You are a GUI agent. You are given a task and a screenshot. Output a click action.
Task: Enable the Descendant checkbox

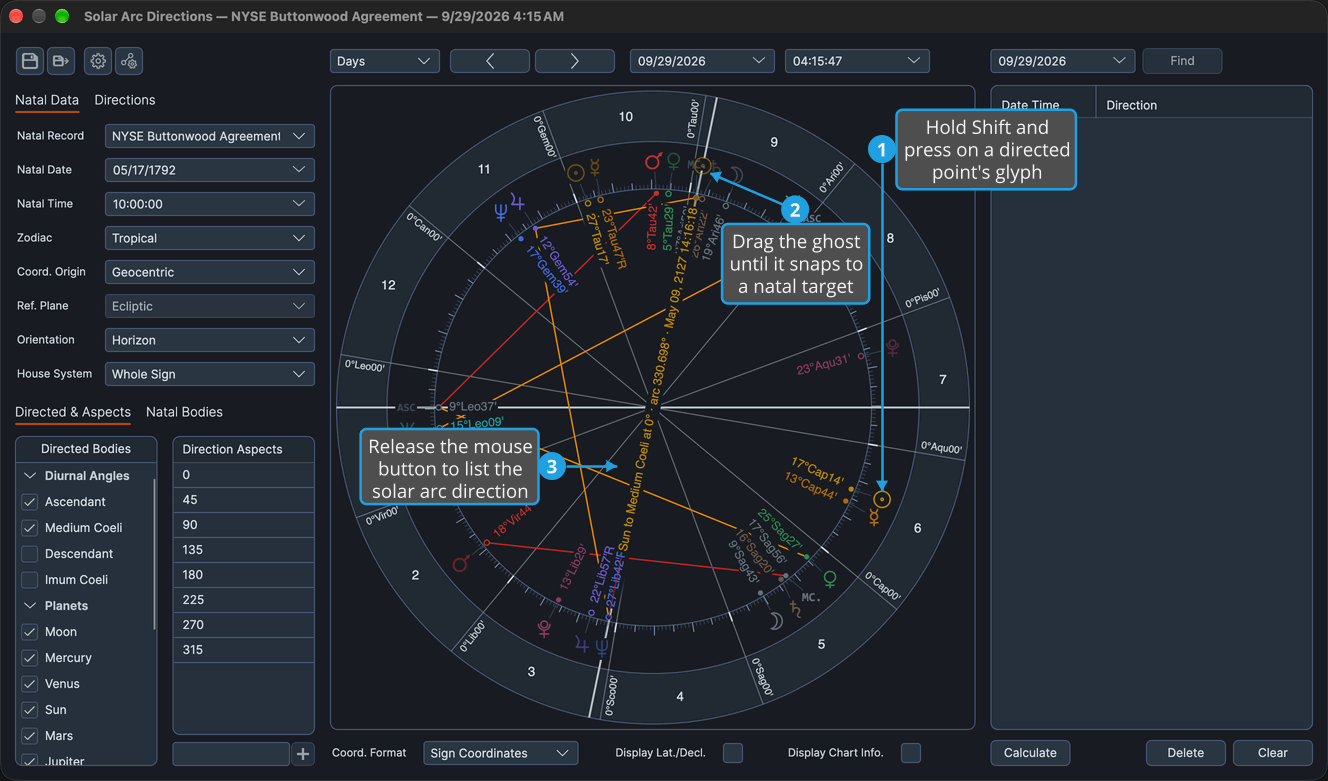(x=30, y=554)
